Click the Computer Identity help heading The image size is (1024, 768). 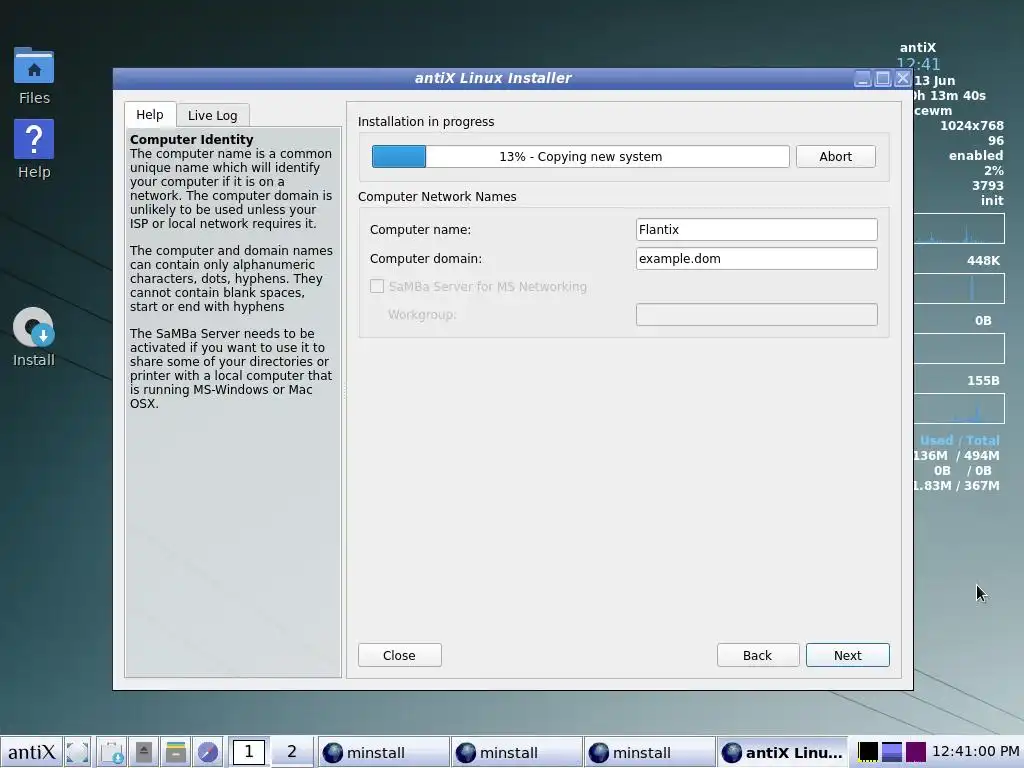191,139
